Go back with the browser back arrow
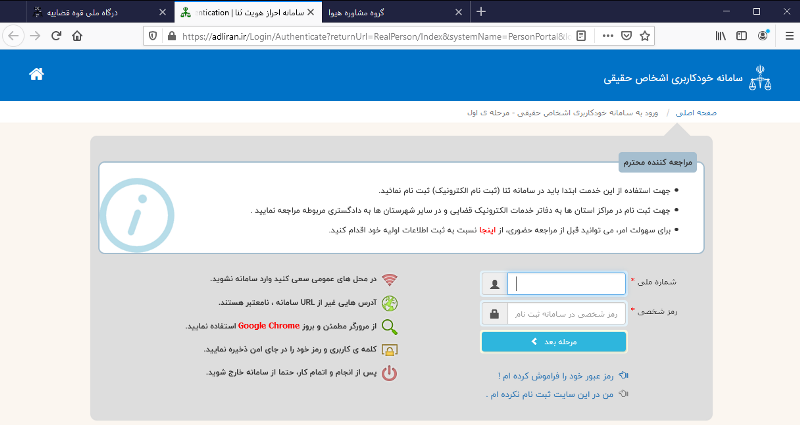This screenshot has width=800, height=425. [14, 36]
